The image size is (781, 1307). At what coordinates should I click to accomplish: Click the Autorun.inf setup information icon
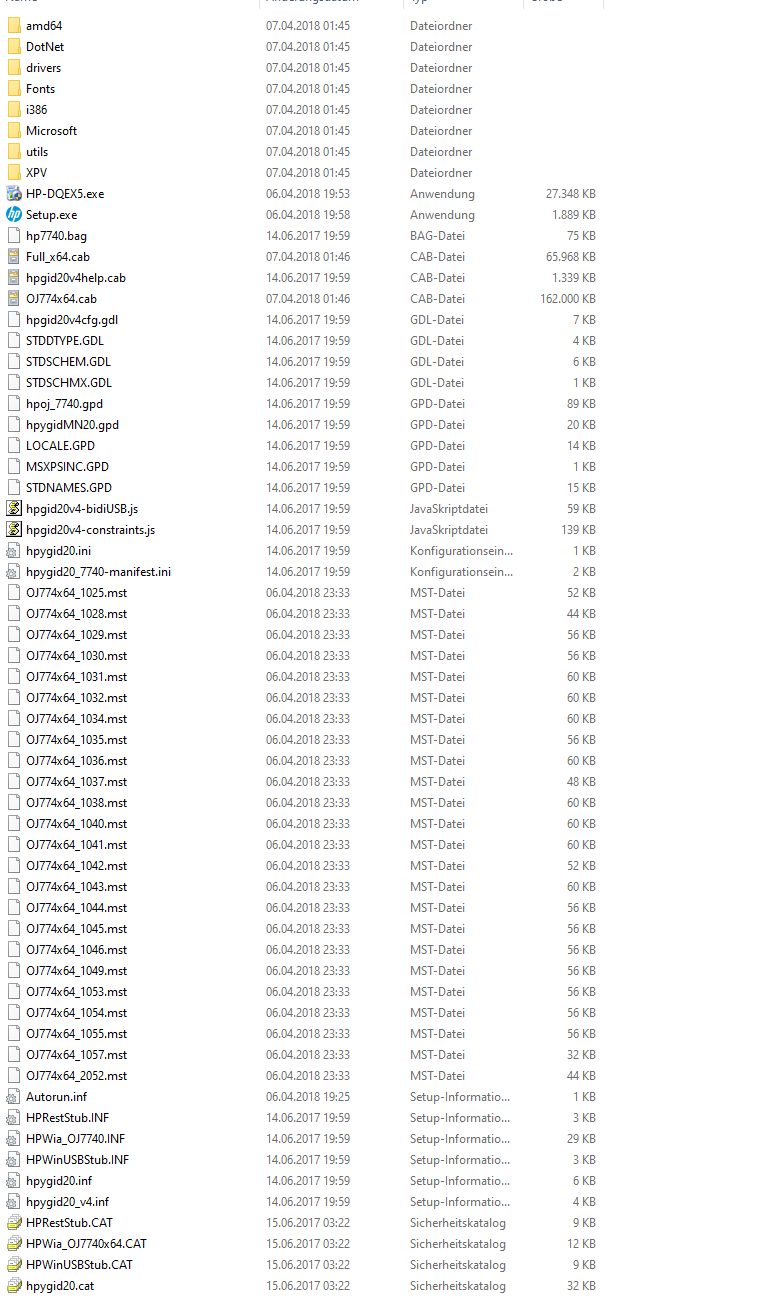14,1097
